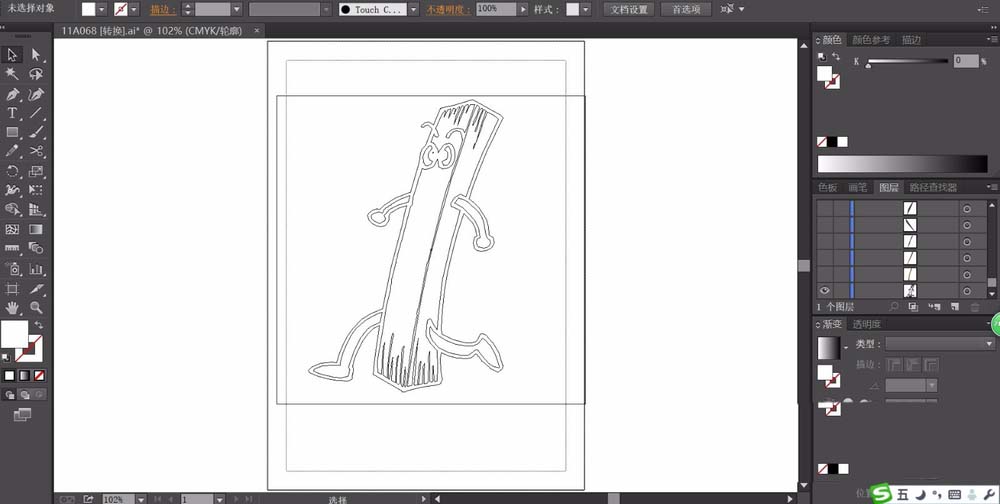1000x504 pixels.
Task: Open stroke color dropdown in control bar
Action: point(134,10)
